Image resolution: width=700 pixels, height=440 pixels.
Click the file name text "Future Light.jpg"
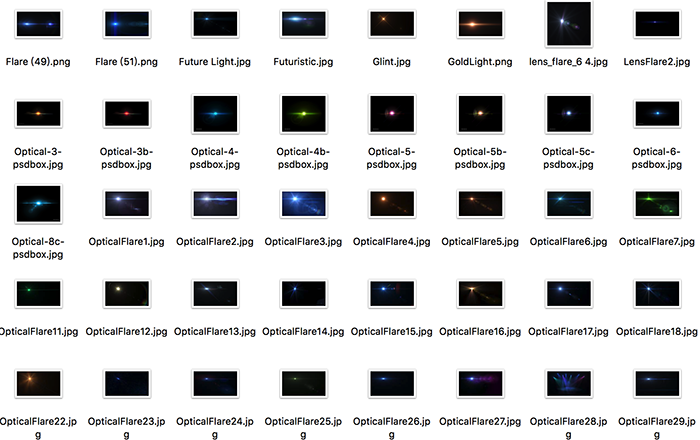215,62
